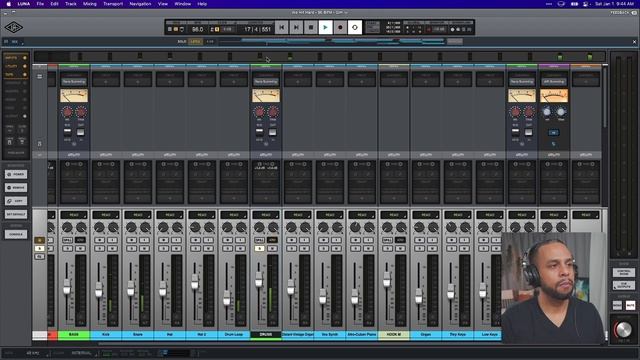The height and width of the screenshot is (360, 640).
Task: Click the monitor level knob at bottom right
Action: 623,329
